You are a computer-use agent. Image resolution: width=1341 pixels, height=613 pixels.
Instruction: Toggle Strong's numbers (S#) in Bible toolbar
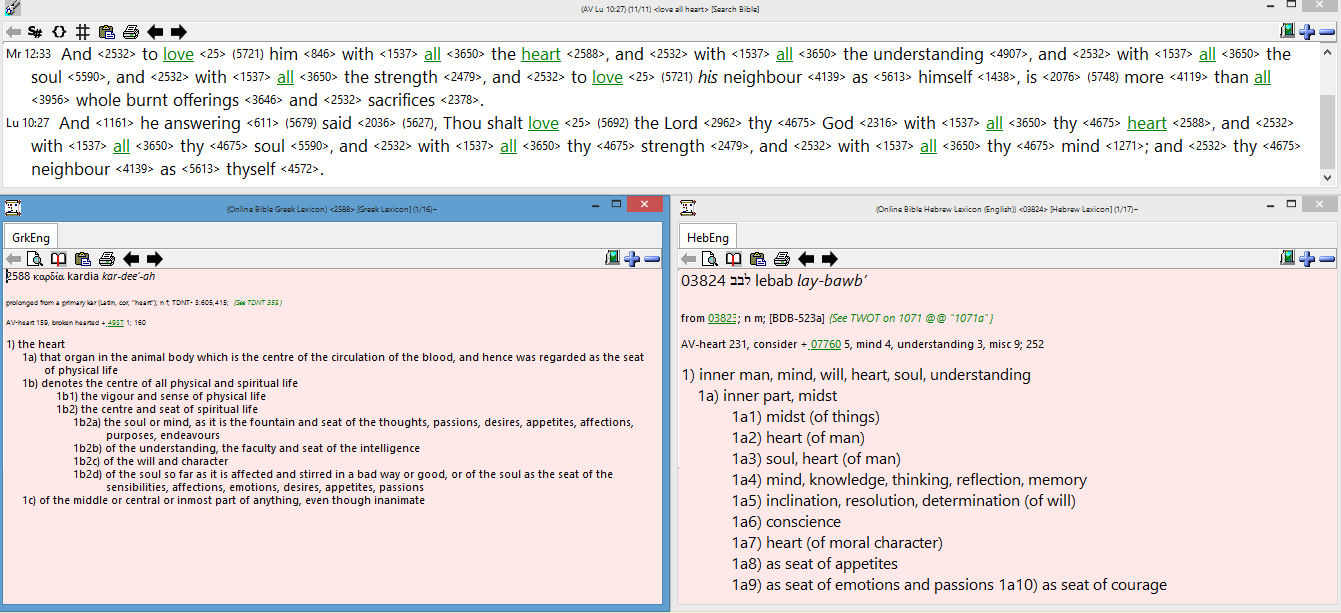click(36, 32)
